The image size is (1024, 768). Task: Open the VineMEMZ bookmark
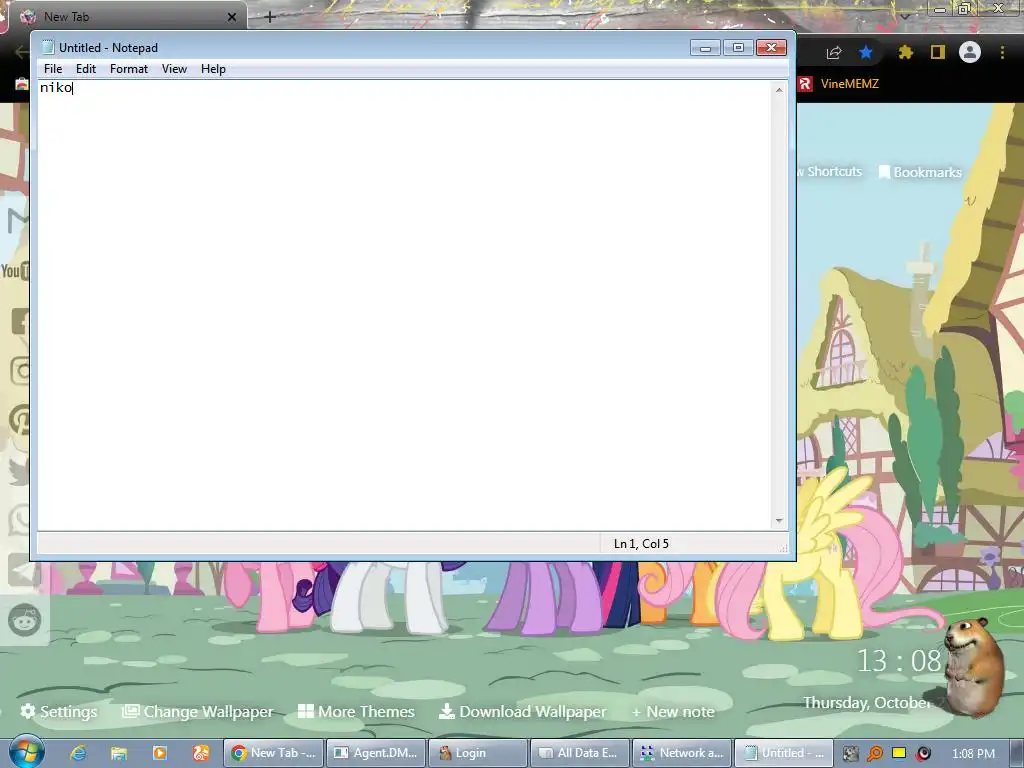pos(839,84)
